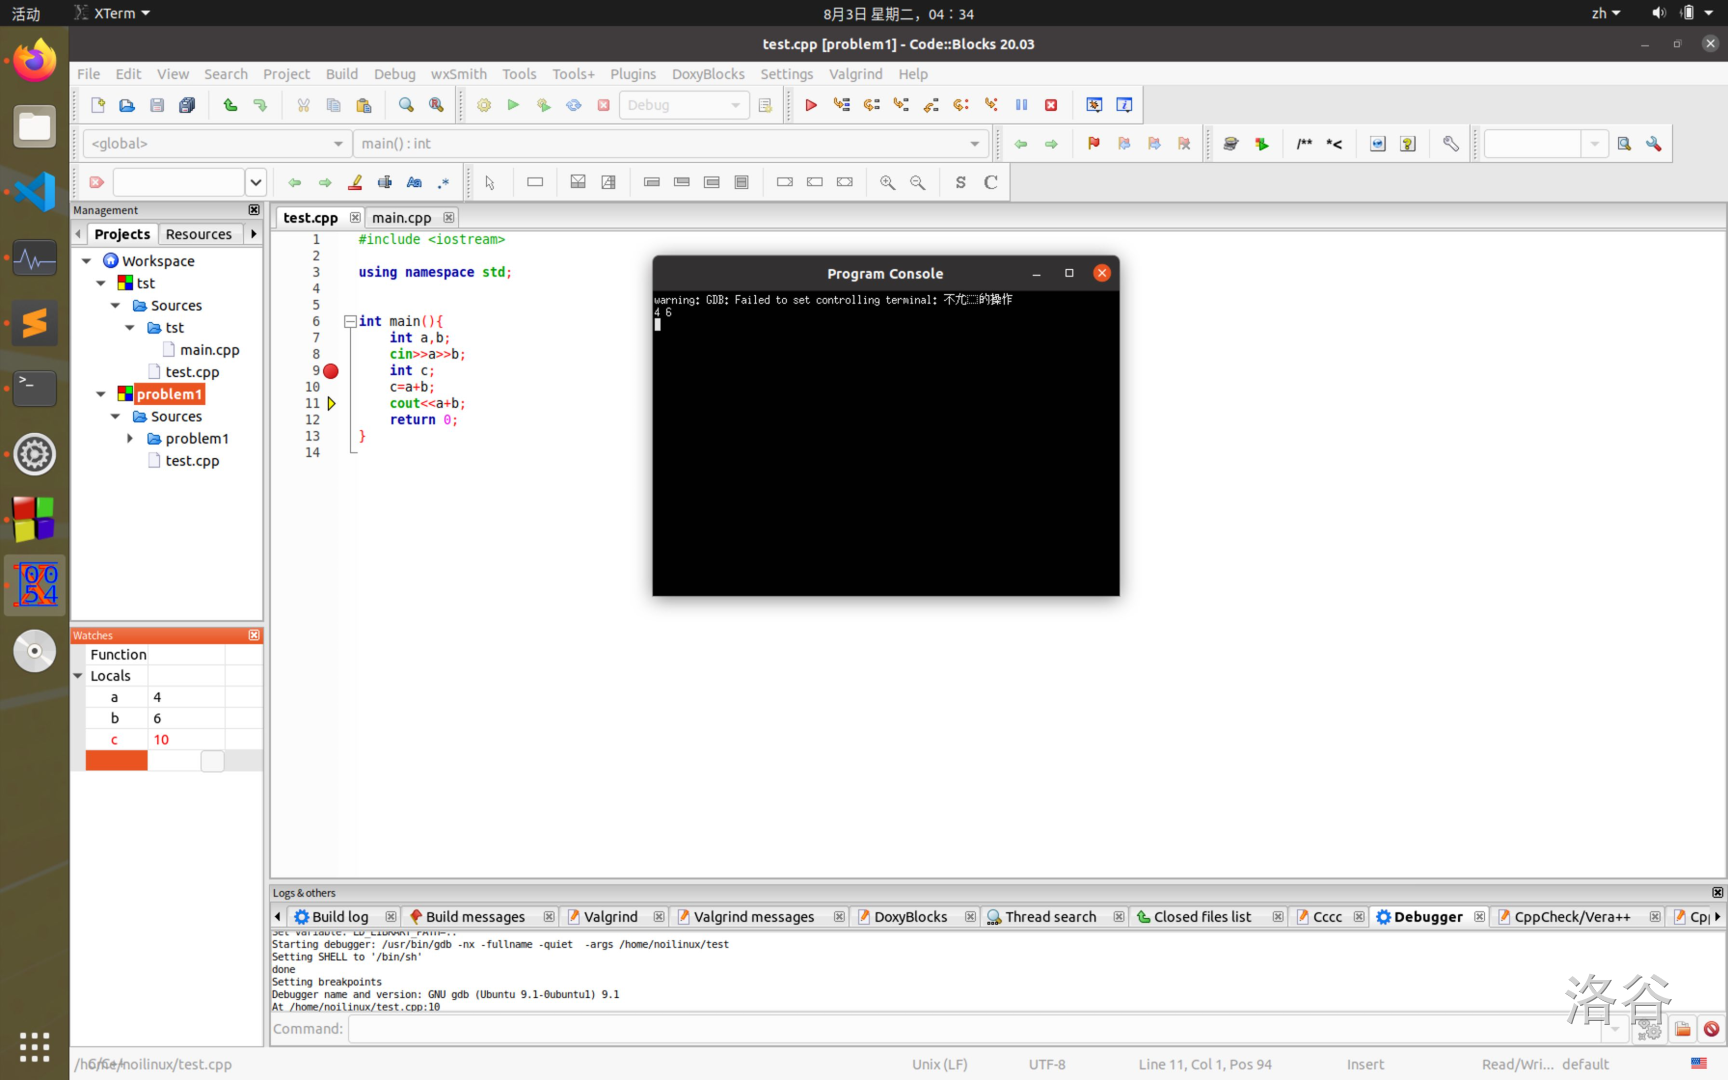Click the Rebuild icon

(574, 105)
